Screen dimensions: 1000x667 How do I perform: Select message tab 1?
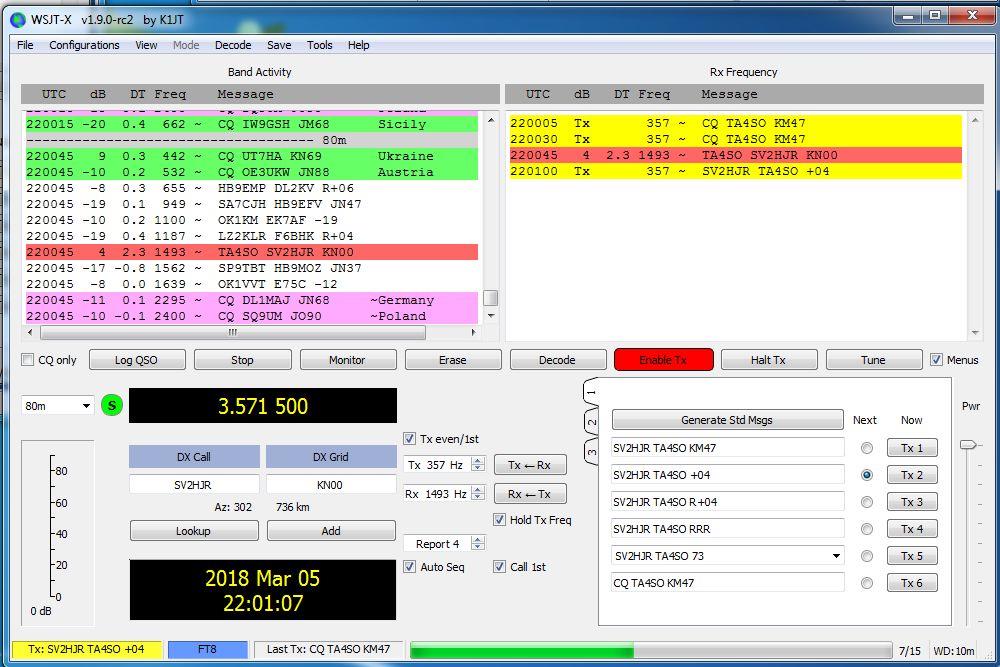coord(591,392)
